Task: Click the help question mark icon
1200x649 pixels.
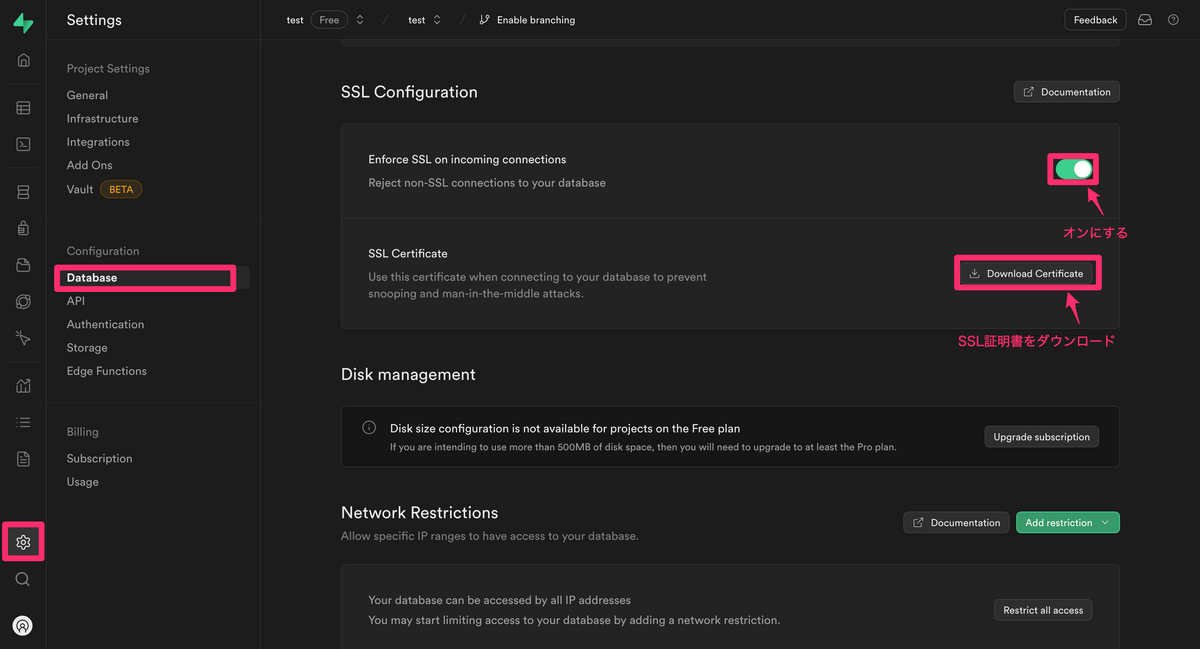Action: (1173, 20)
